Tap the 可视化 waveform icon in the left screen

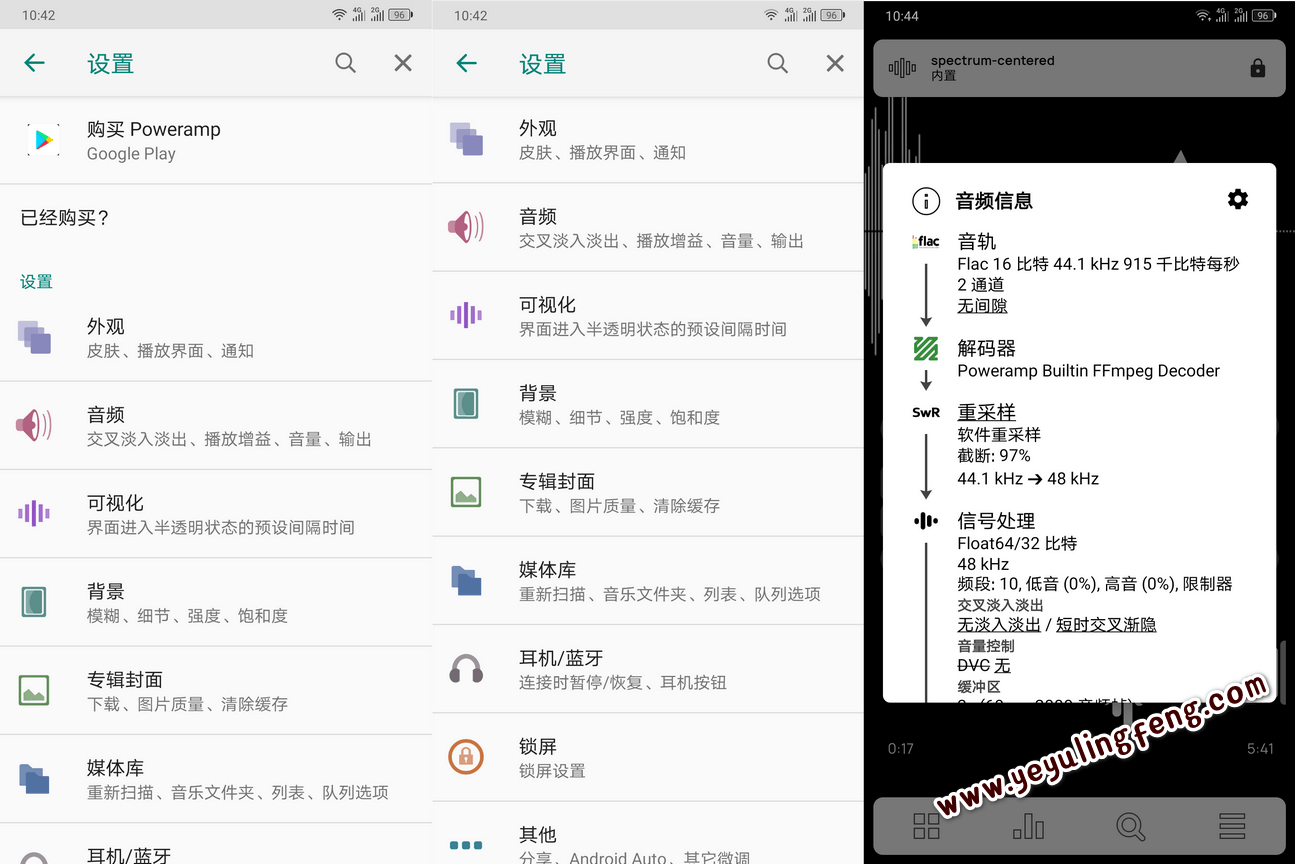[x=34, y=513]
